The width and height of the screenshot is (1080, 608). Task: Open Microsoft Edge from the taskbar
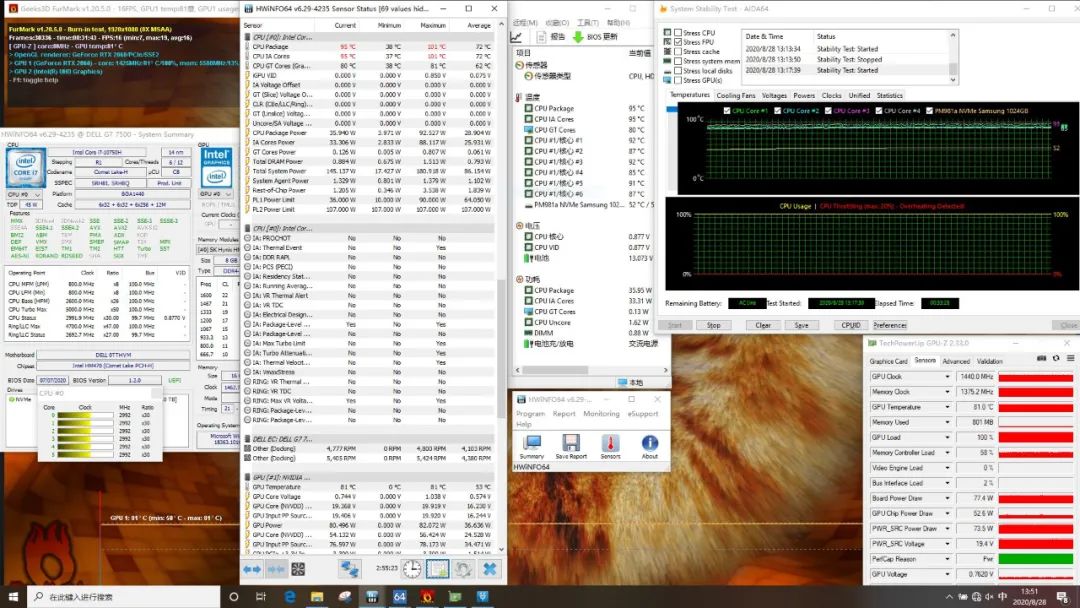coord(290,597)
